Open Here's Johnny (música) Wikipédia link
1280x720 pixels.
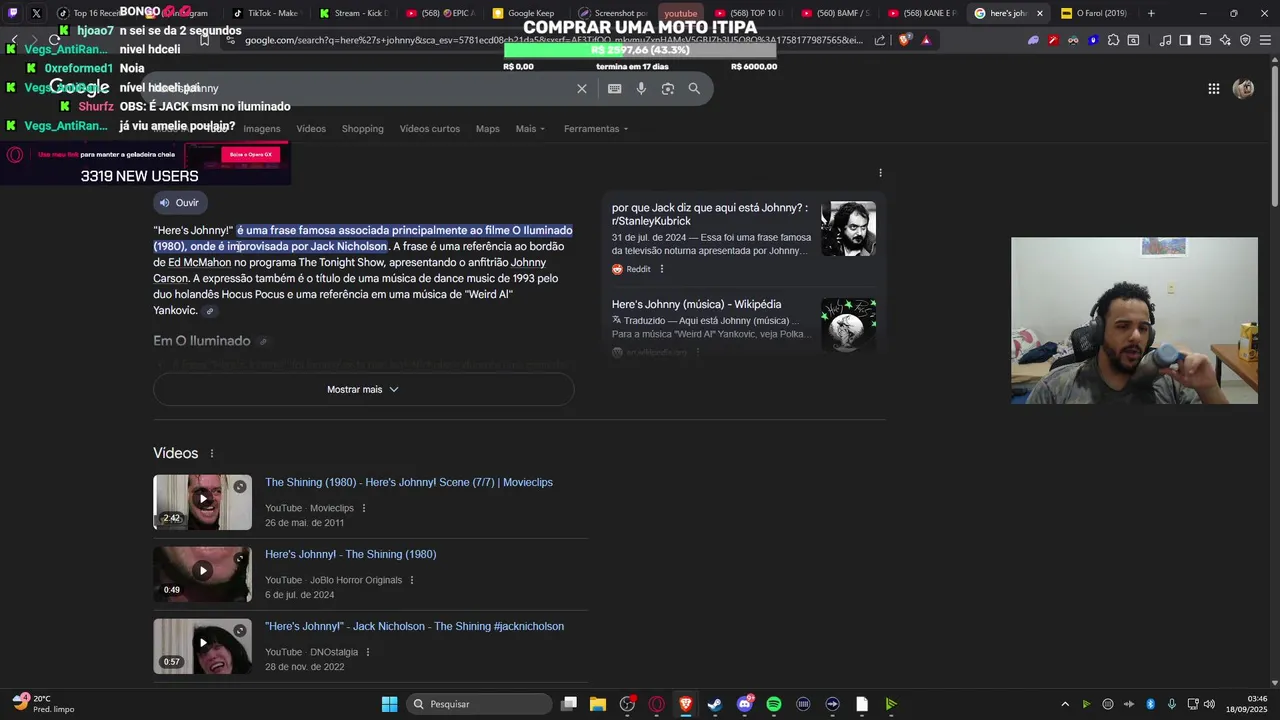(x=696, y=304)
